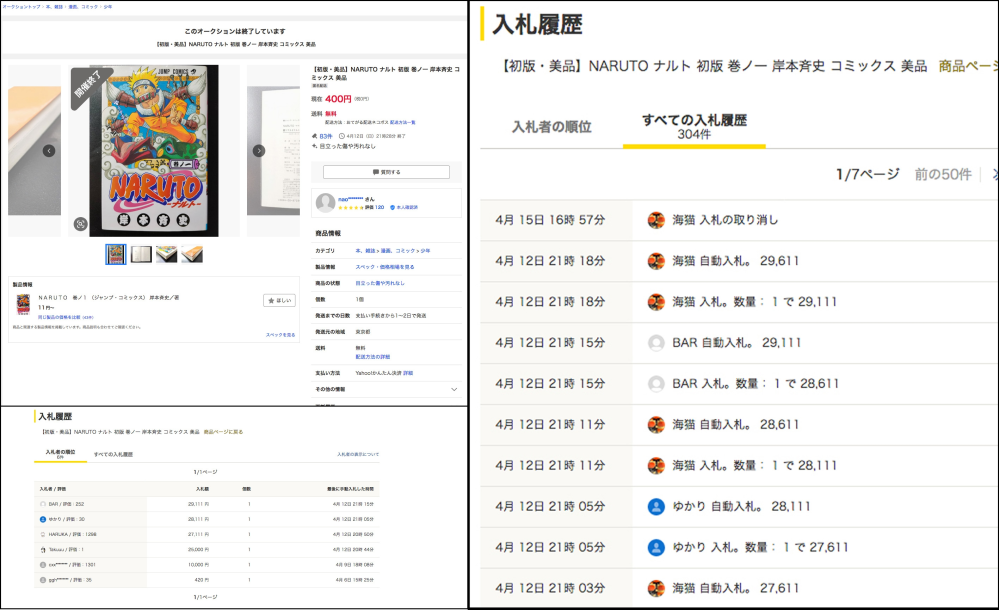Click the ほしい star button

(280, 300)
